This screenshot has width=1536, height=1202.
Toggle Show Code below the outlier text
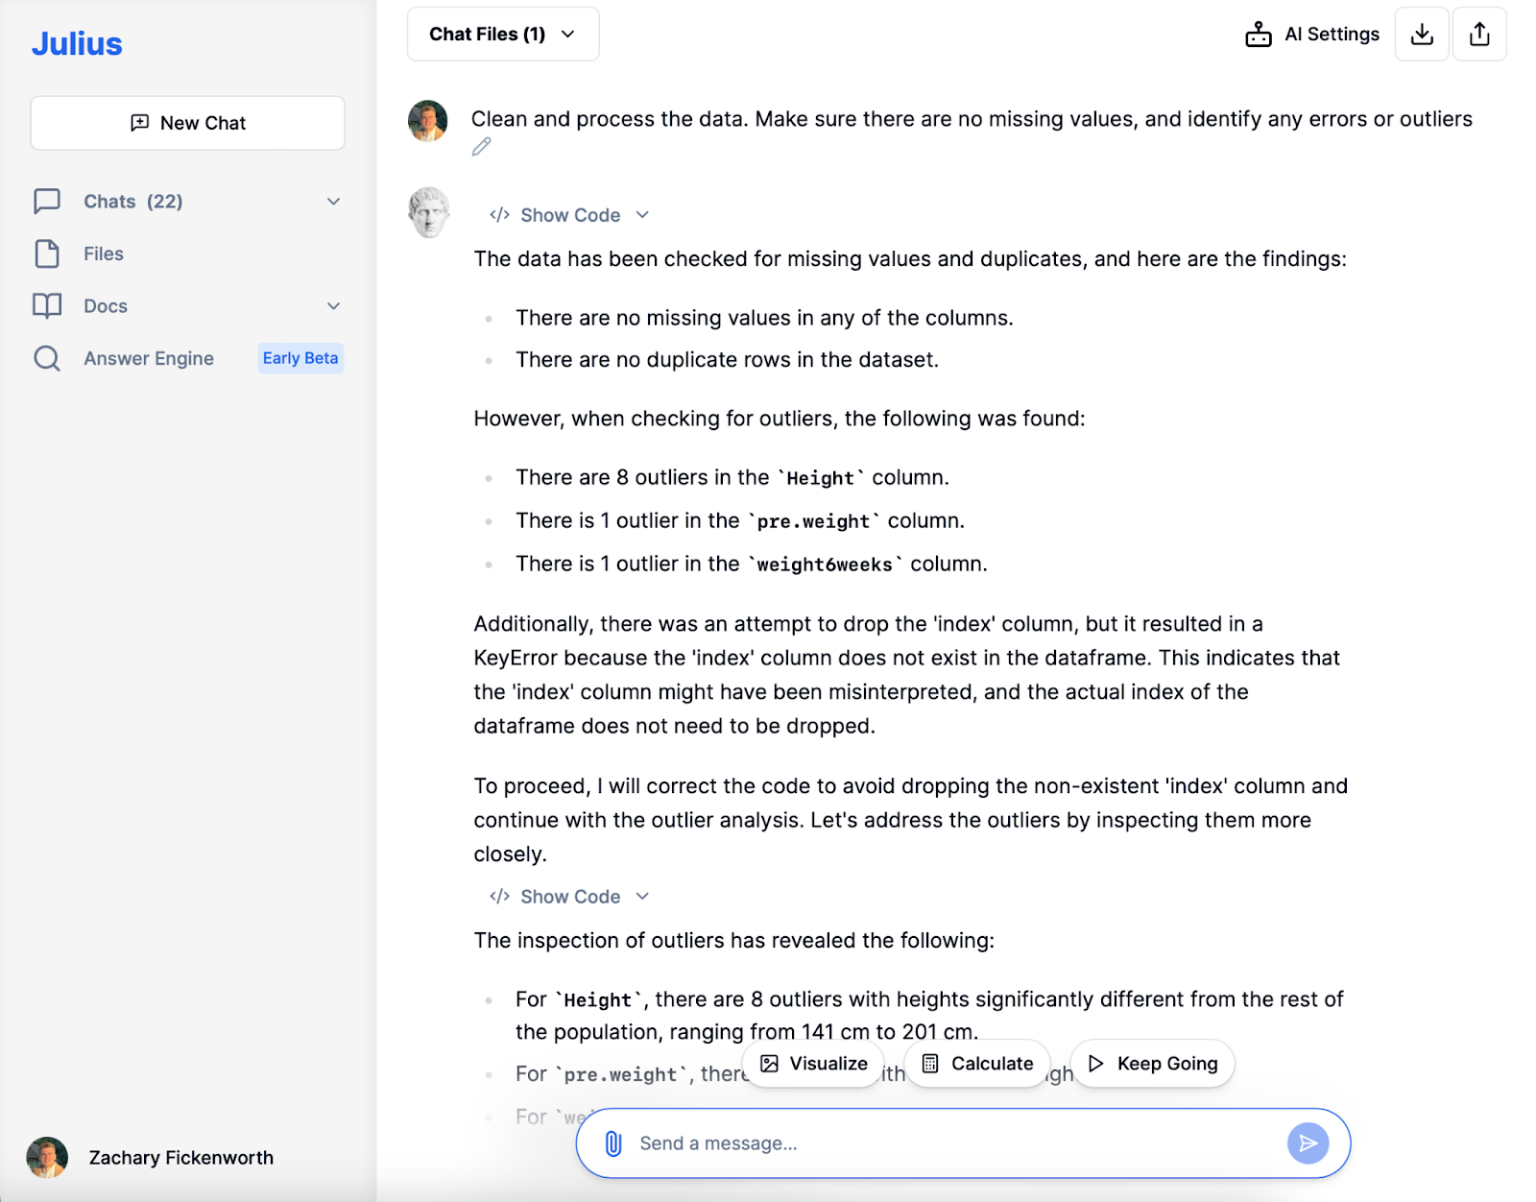coord(568,896)
